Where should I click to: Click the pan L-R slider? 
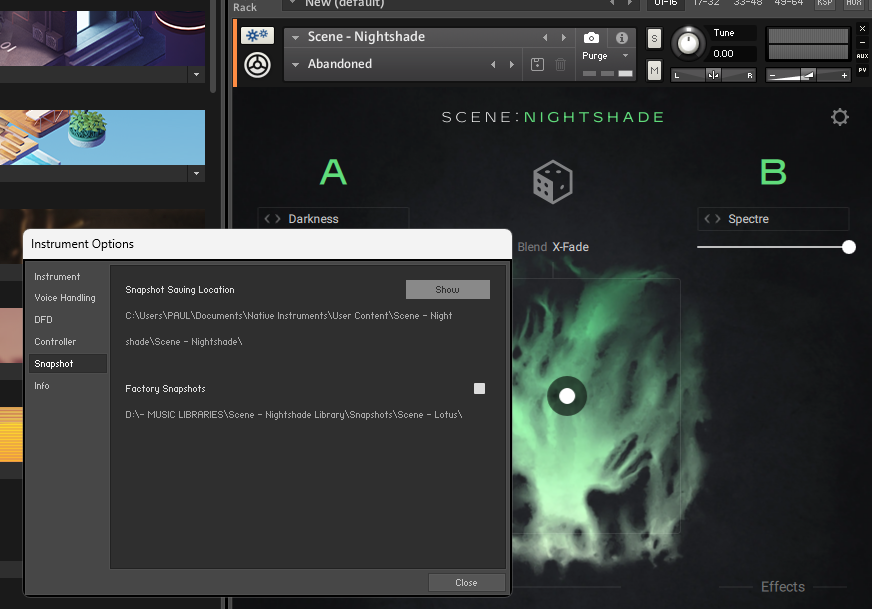pyautogui.click(x=713, y=75)
